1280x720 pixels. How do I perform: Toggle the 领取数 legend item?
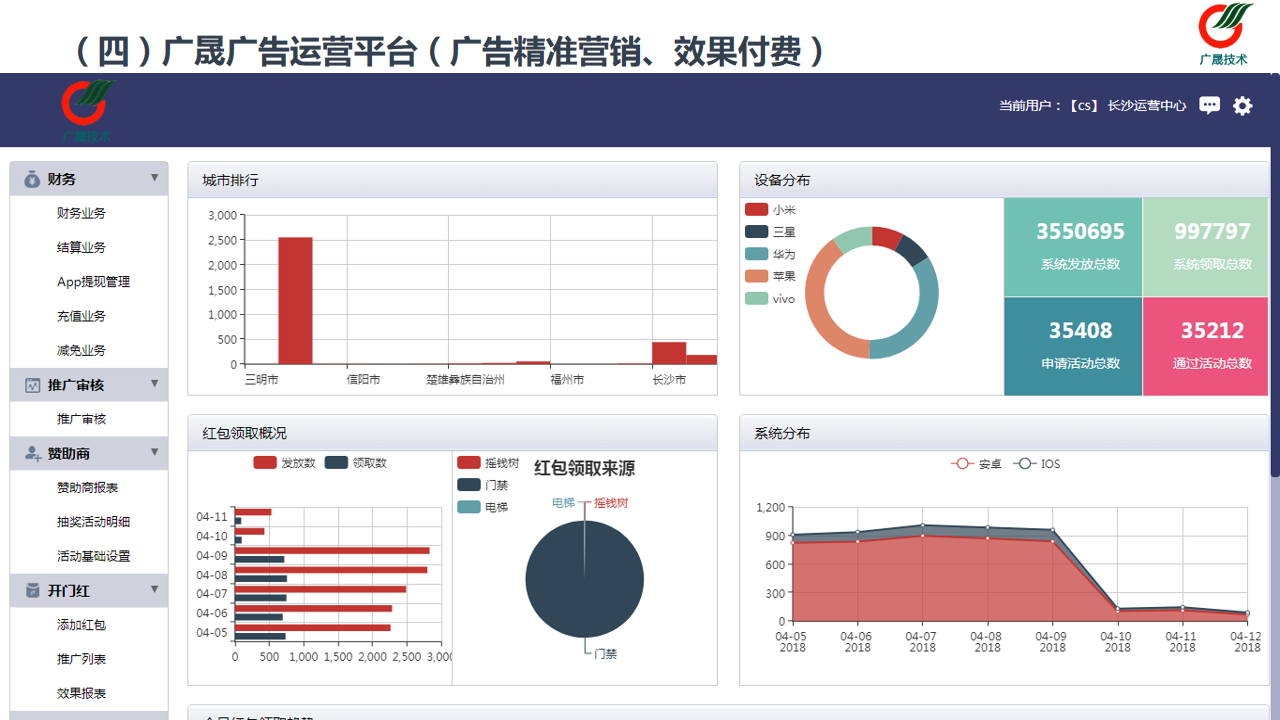tap(356, 463)
